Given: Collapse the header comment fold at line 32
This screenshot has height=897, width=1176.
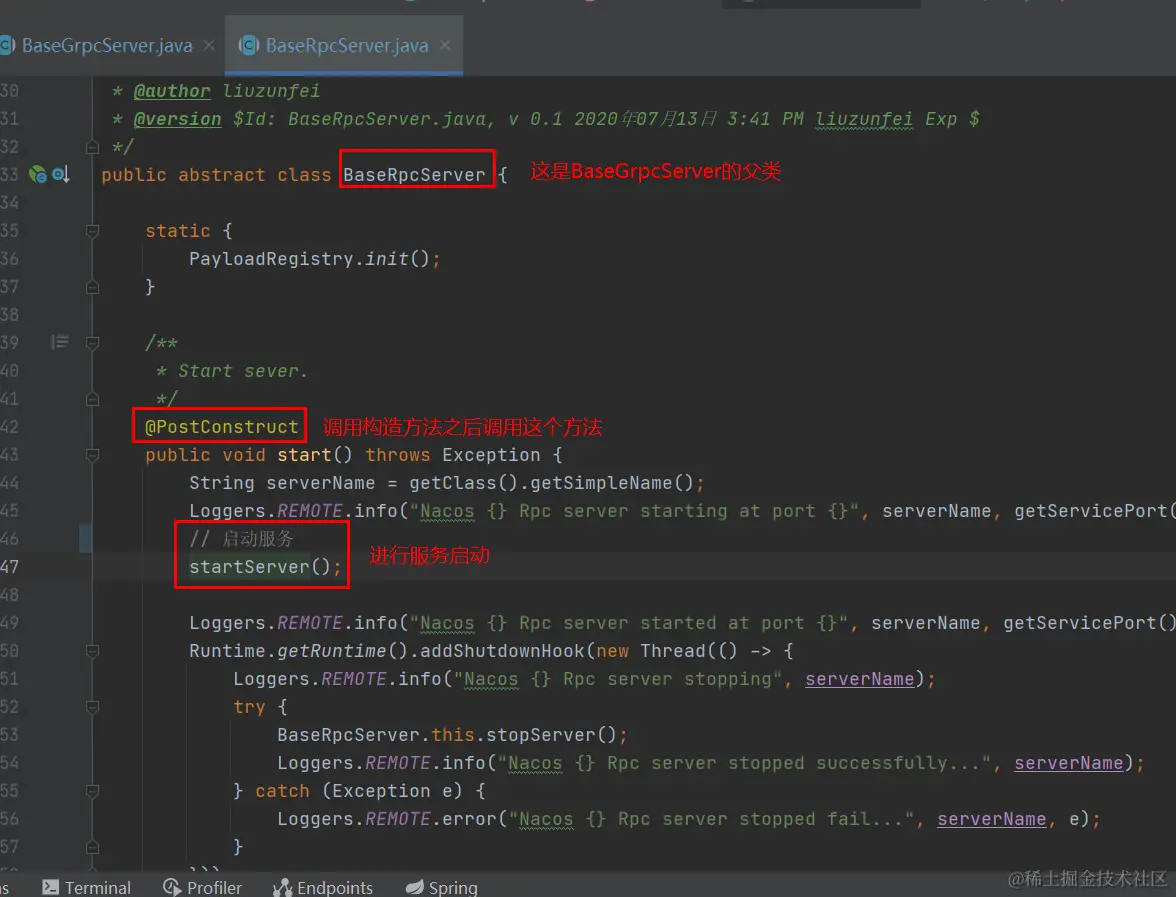Looking at the screenshot, I should click(x=92, y=147).
